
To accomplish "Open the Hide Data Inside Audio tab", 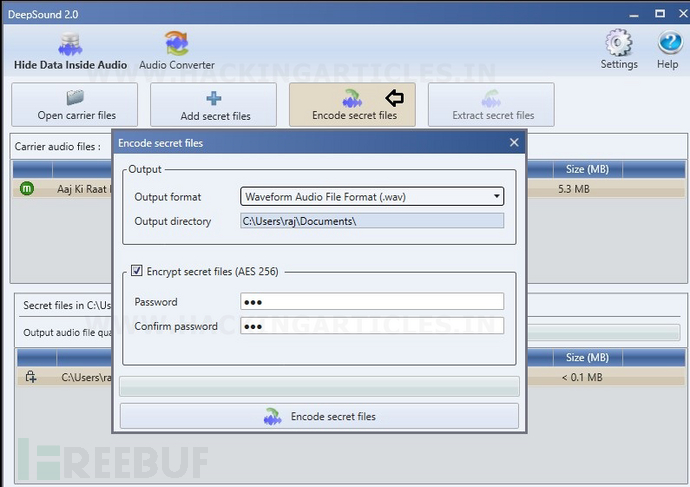I will [x=70, y=51].
